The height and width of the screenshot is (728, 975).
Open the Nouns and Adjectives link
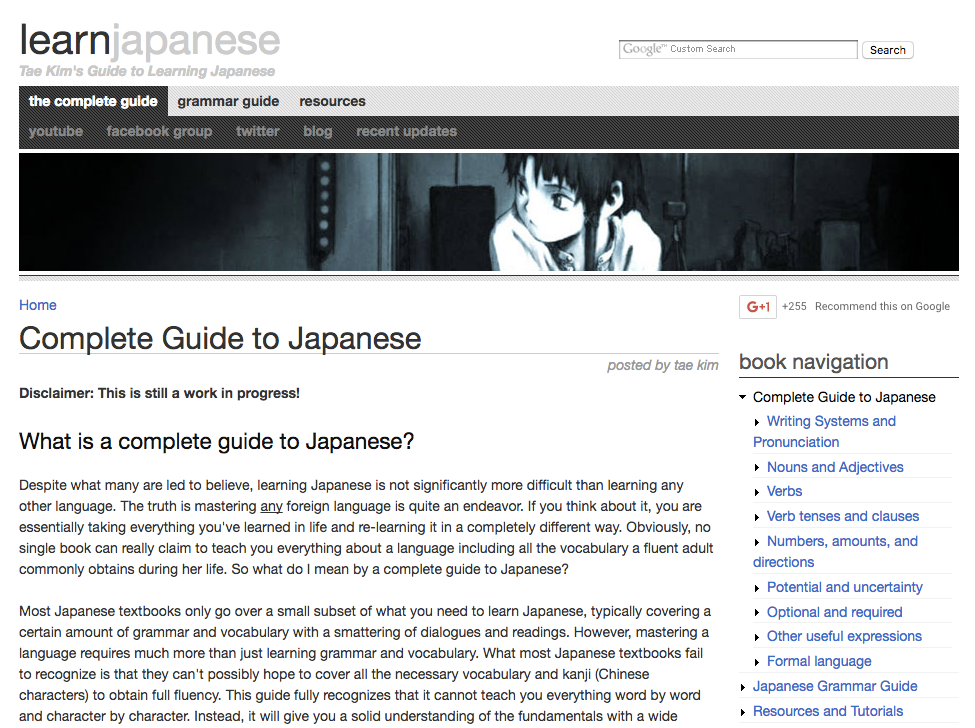click(x=835, y=467)
